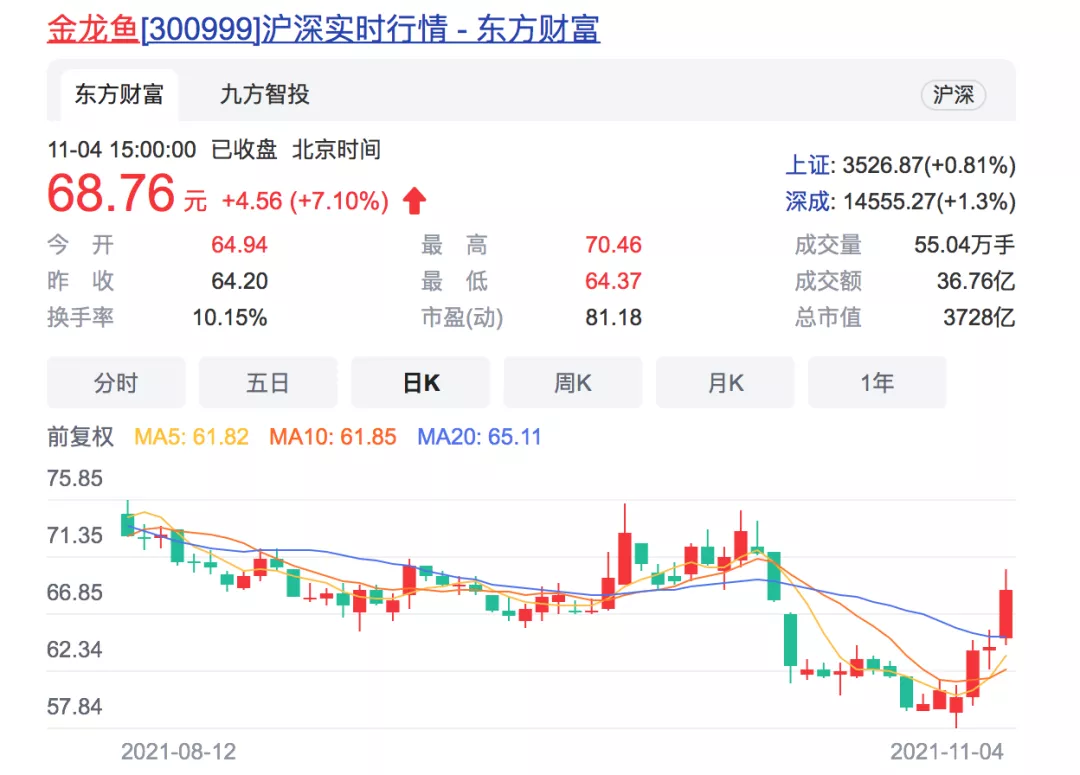The image size is (1080, 775).
Task: Click the 上证 index link
Action: (808, 165)
